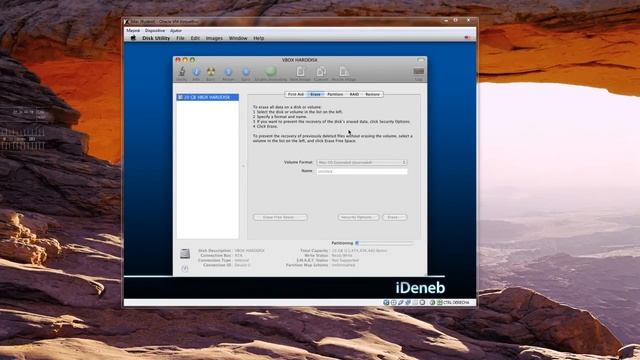Viewport: 640px width, 360px height.
Task: Open the Disk Utility menu
Action: (156, 38)
